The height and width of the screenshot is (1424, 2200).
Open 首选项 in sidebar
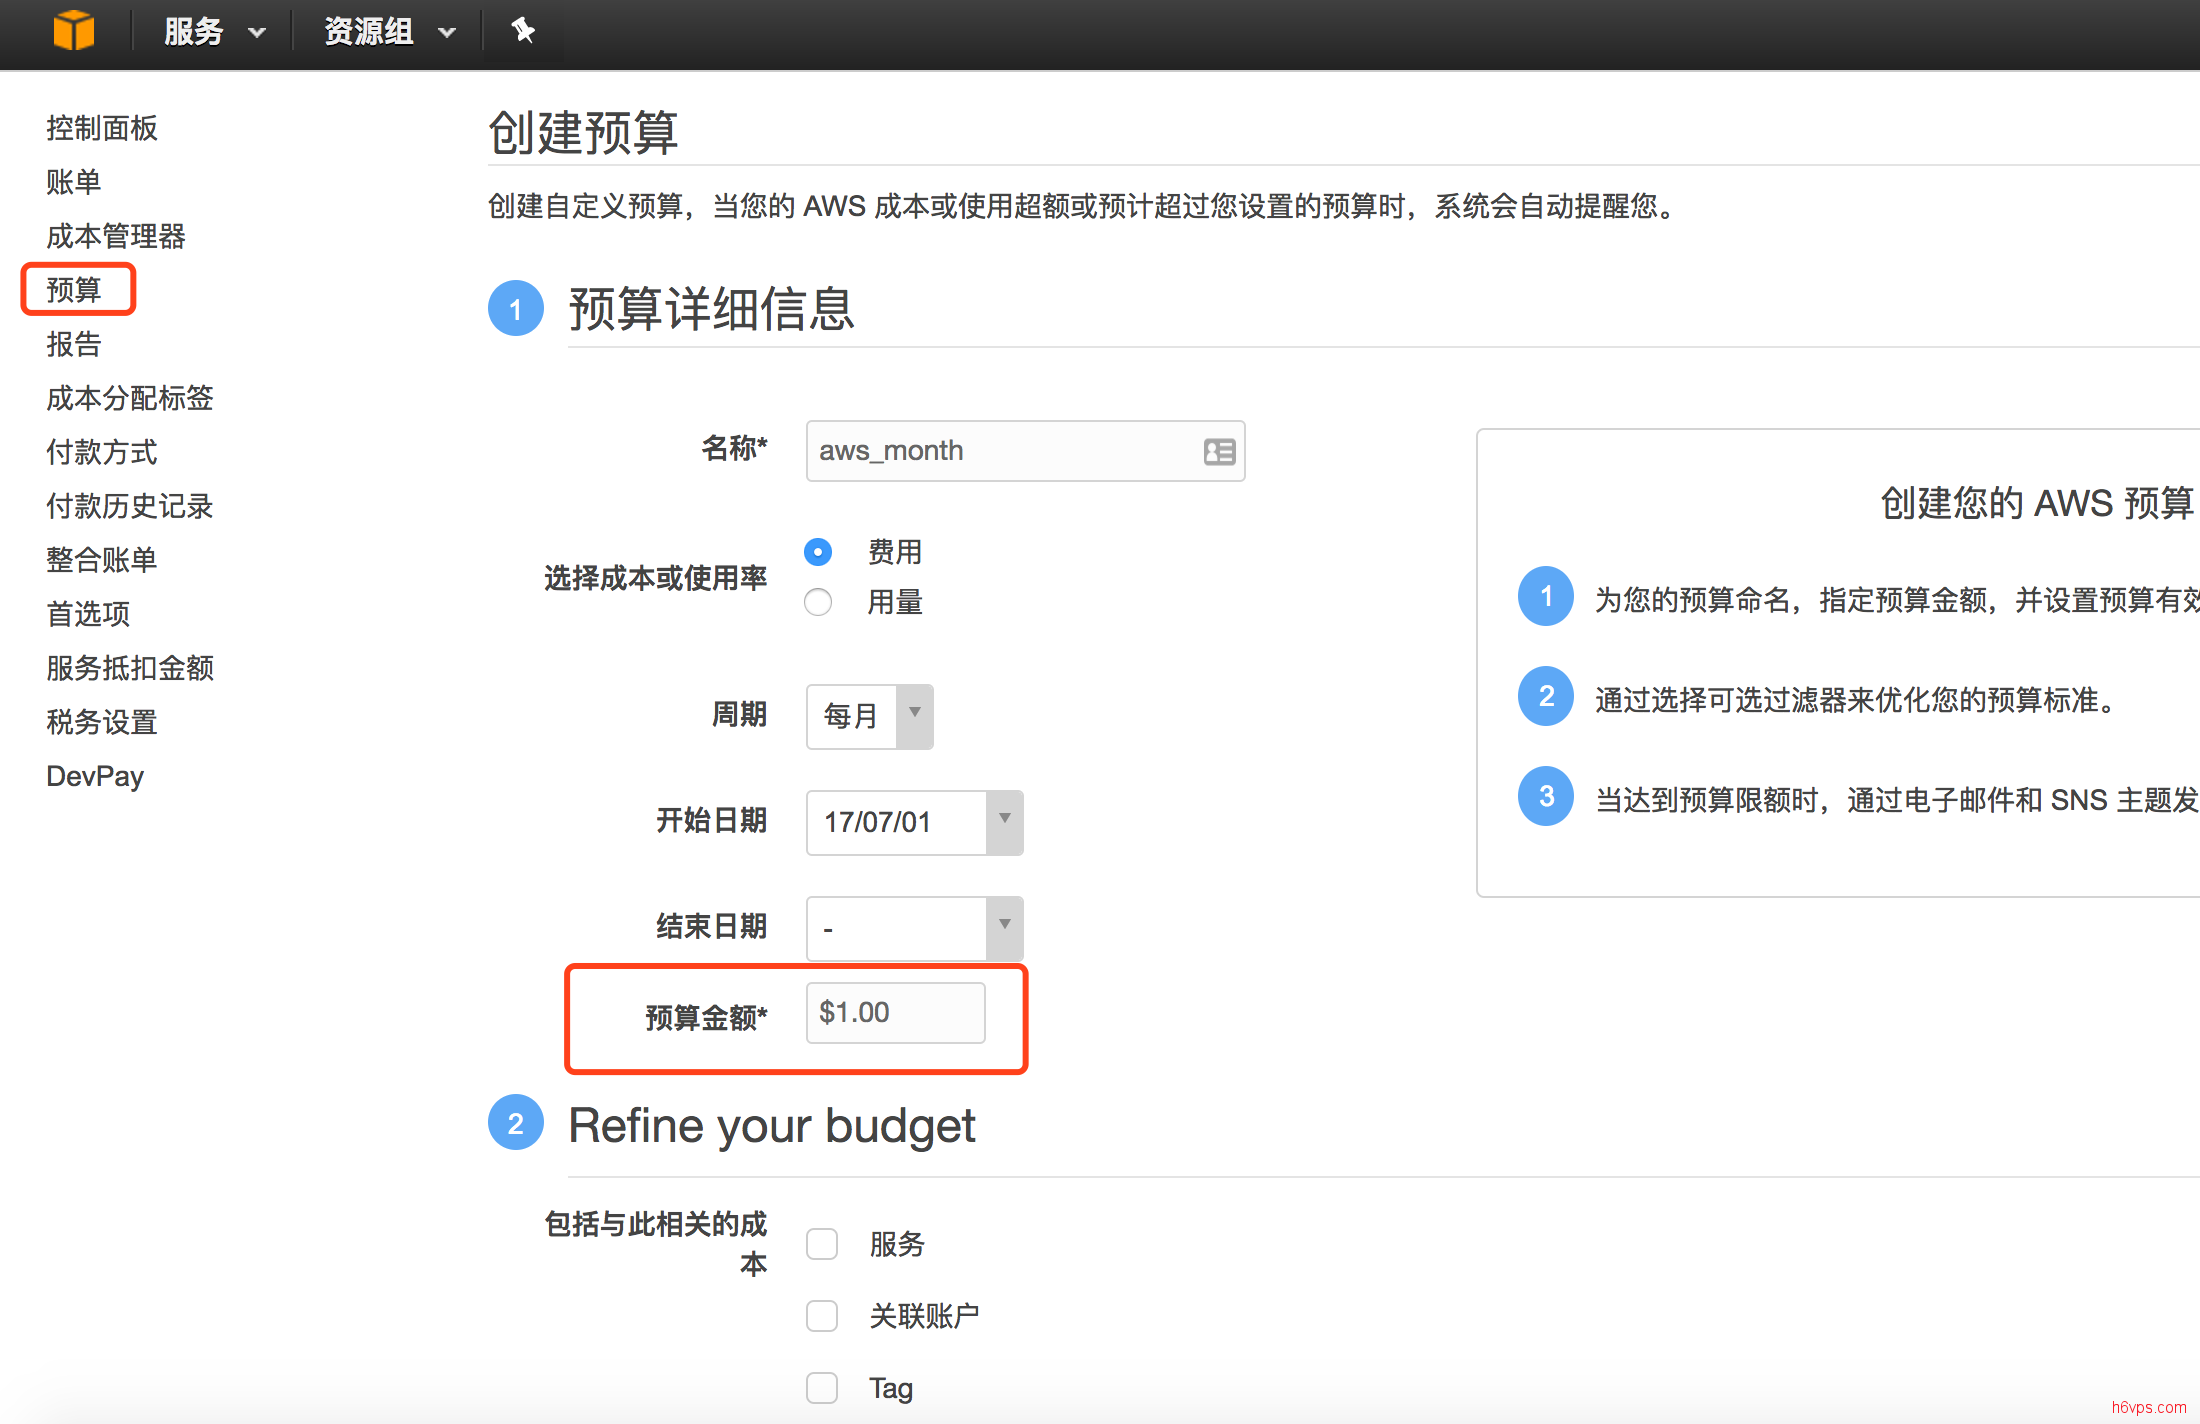(x=88, y=614)
